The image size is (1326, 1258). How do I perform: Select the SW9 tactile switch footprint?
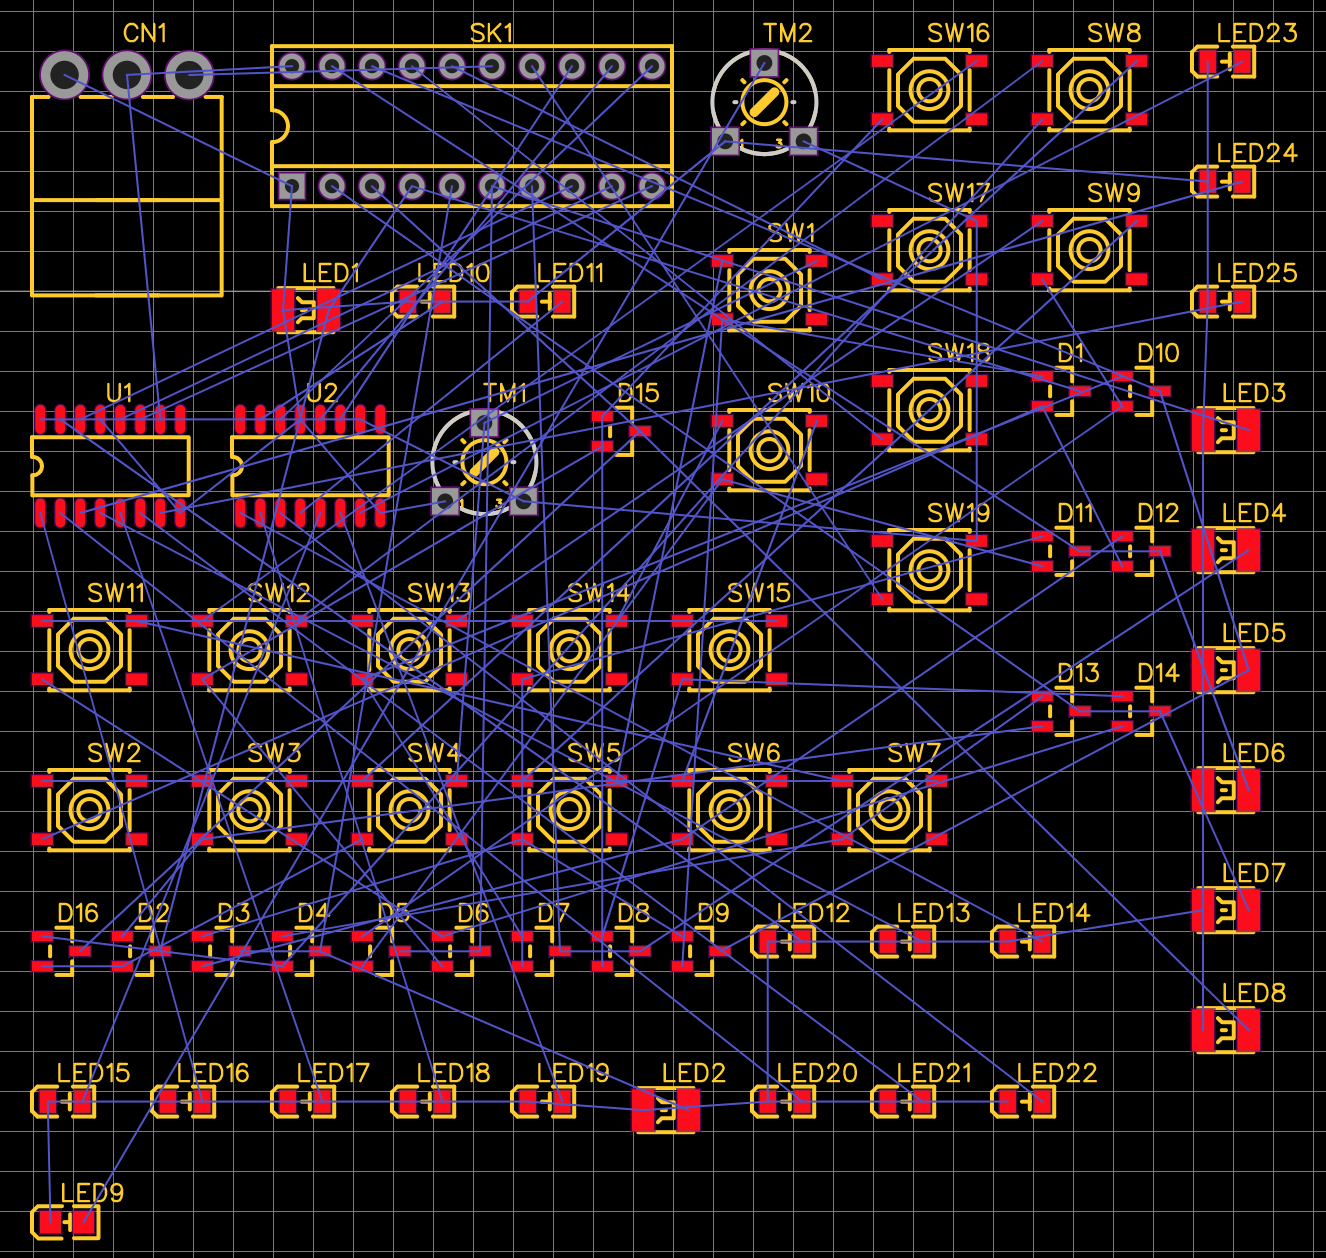click(1089, 250)
